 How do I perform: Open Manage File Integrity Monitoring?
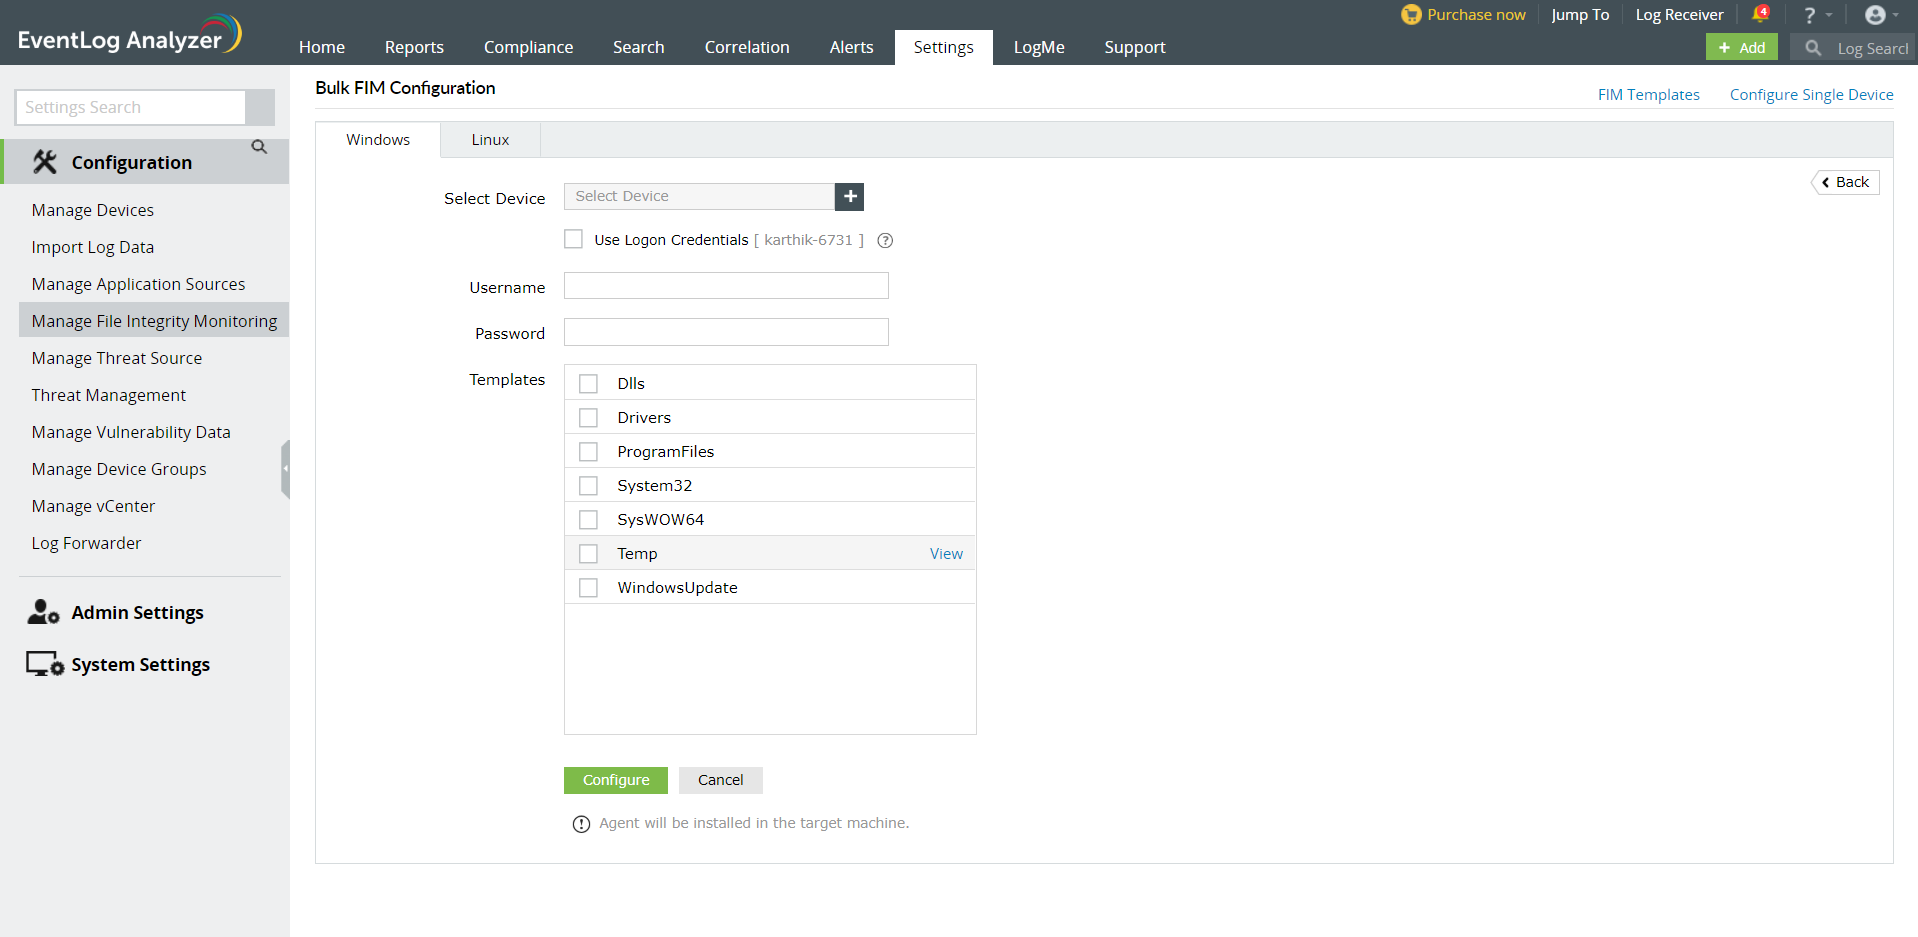click(x=154, y=321)
